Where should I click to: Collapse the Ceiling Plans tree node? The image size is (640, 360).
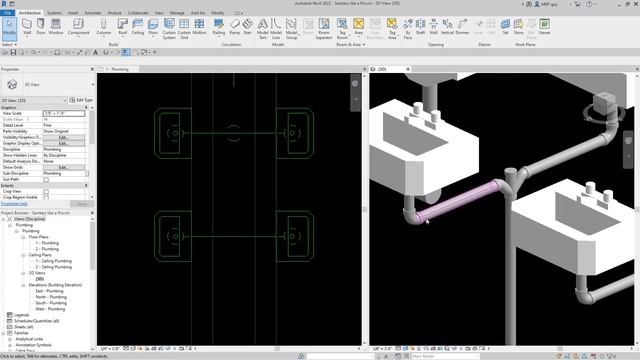23,255
